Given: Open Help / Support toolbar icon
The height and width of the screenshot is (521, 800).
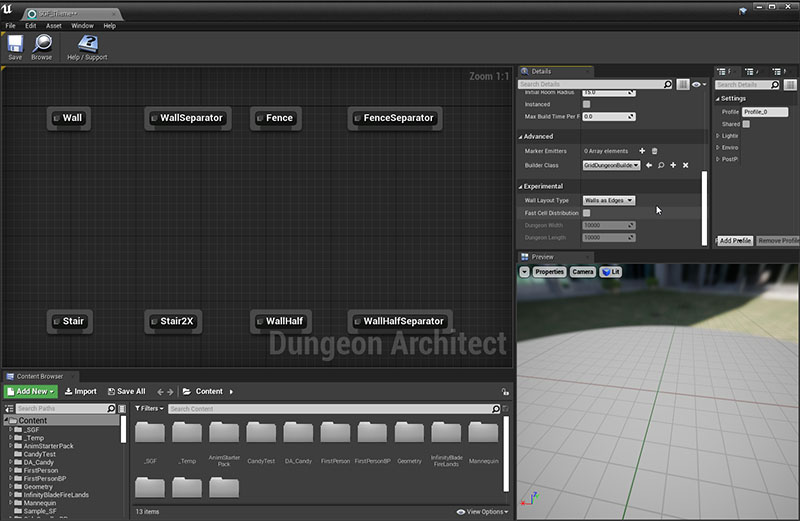Looking at the screenshot, I should point(87,47).
